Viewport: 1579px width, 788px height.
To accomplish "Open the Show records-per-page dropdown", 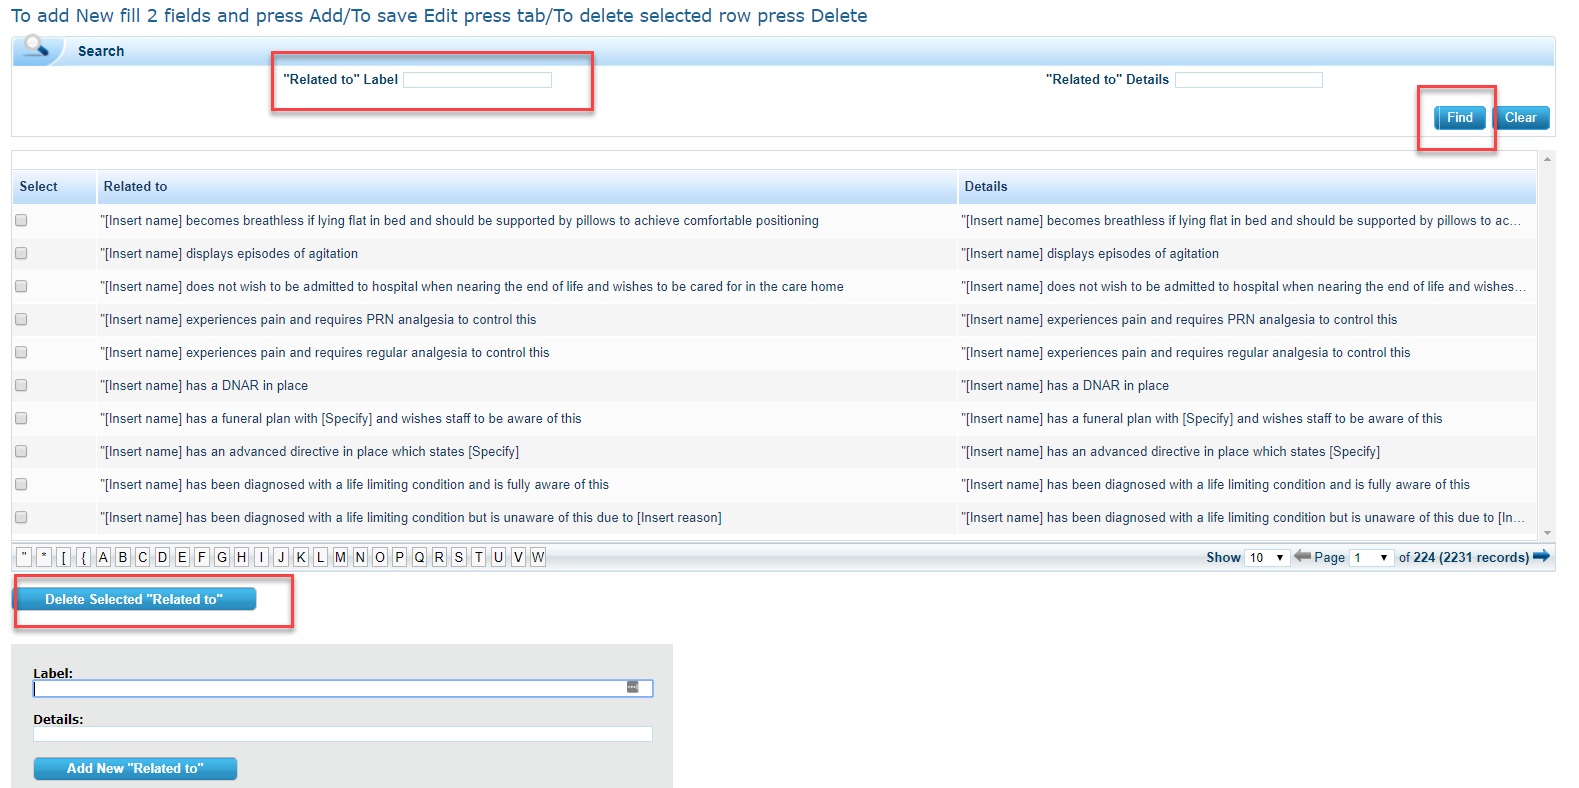I will (x=1266, y=557).
